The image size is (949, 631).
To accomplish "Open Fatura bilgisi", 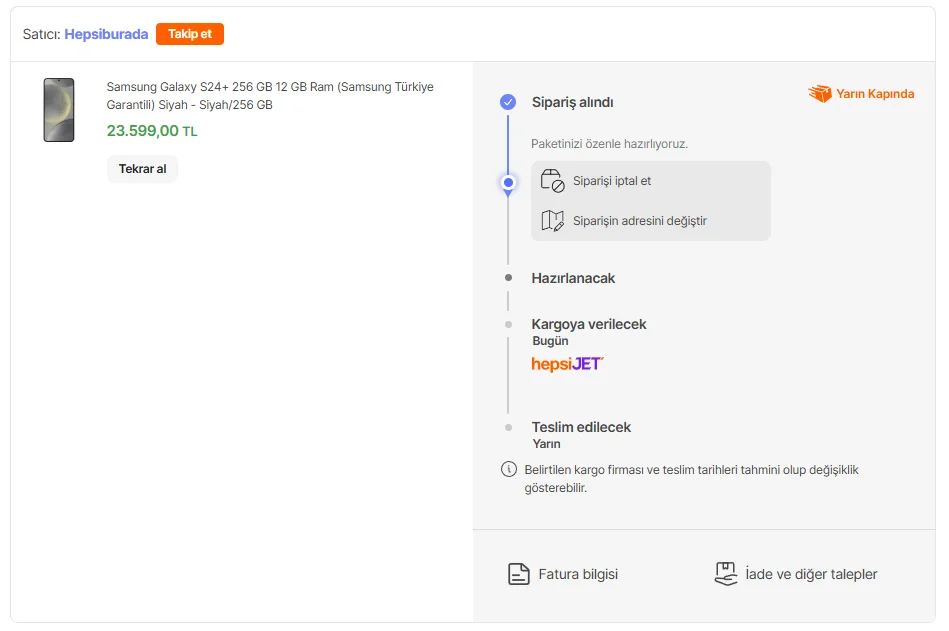I will tap(578, 574).
